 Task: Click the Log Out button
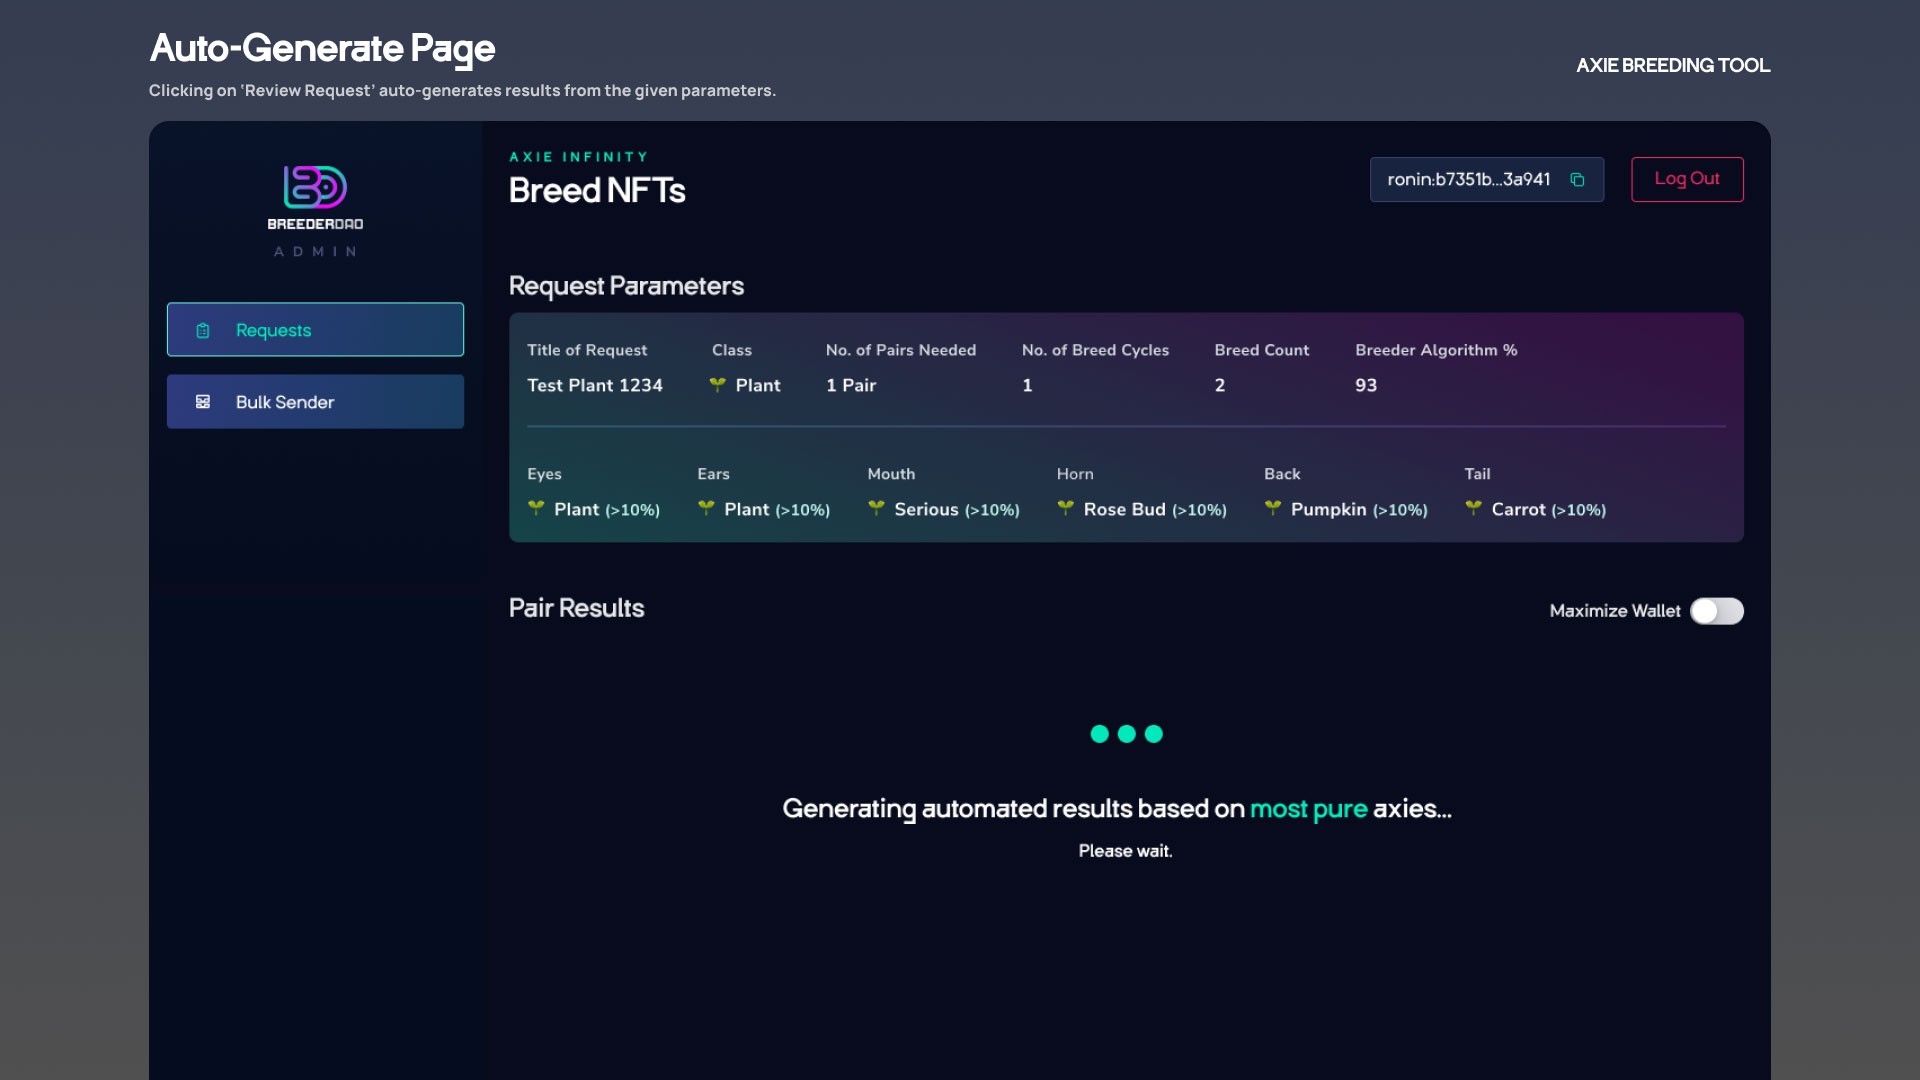[1687, 179]
